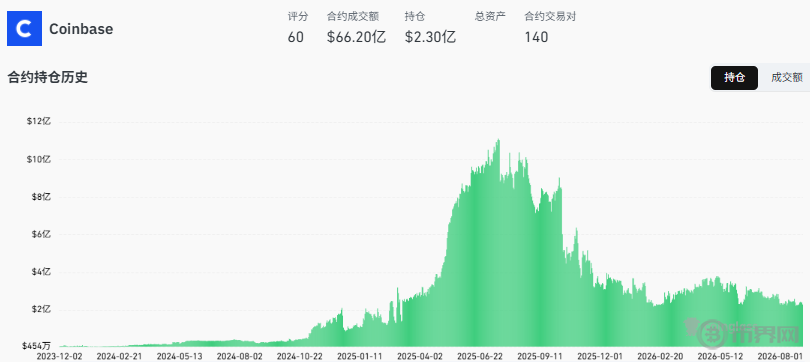Click the 合约交易对 label
This screenshot has width=810, height=362.
click(x=550, y=16)
